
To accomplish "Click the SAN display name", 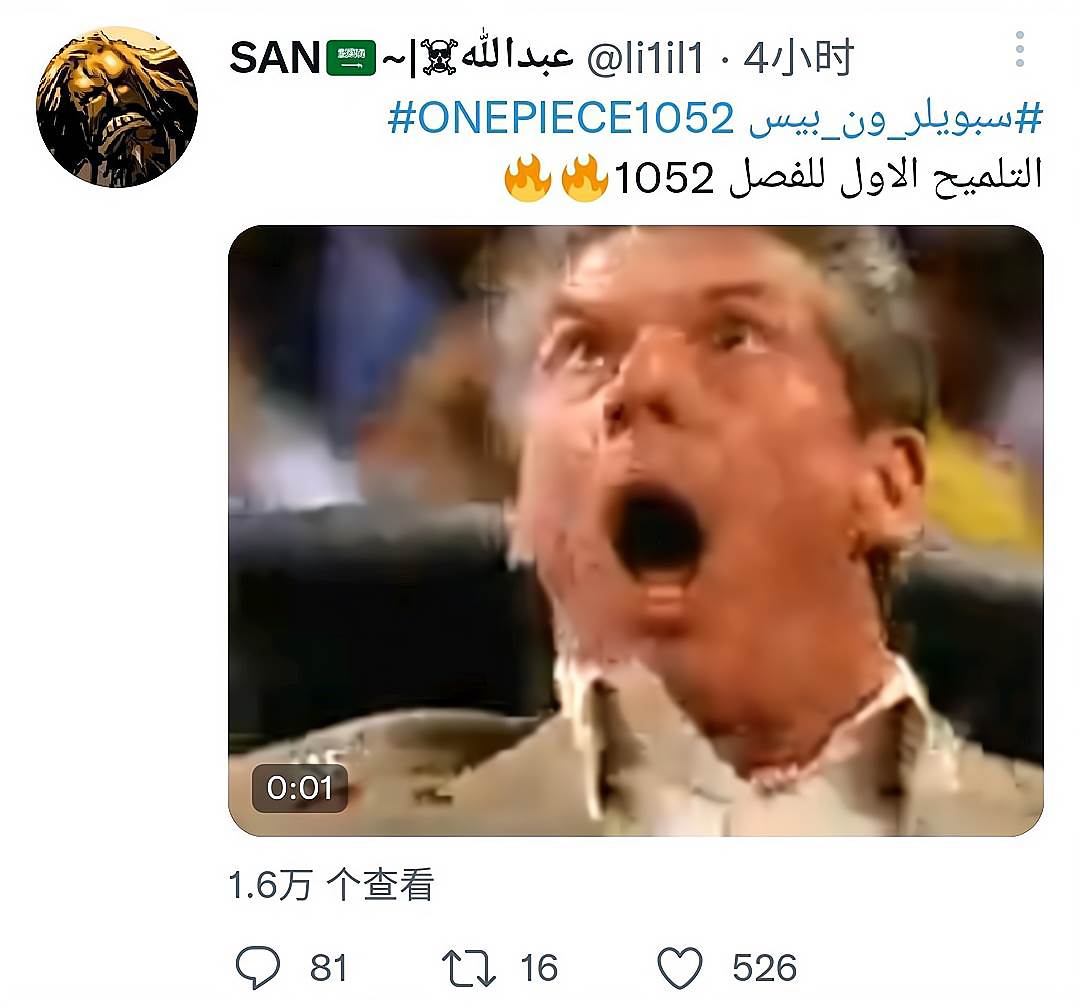I will pyautogui.click(x=274, y=57).
